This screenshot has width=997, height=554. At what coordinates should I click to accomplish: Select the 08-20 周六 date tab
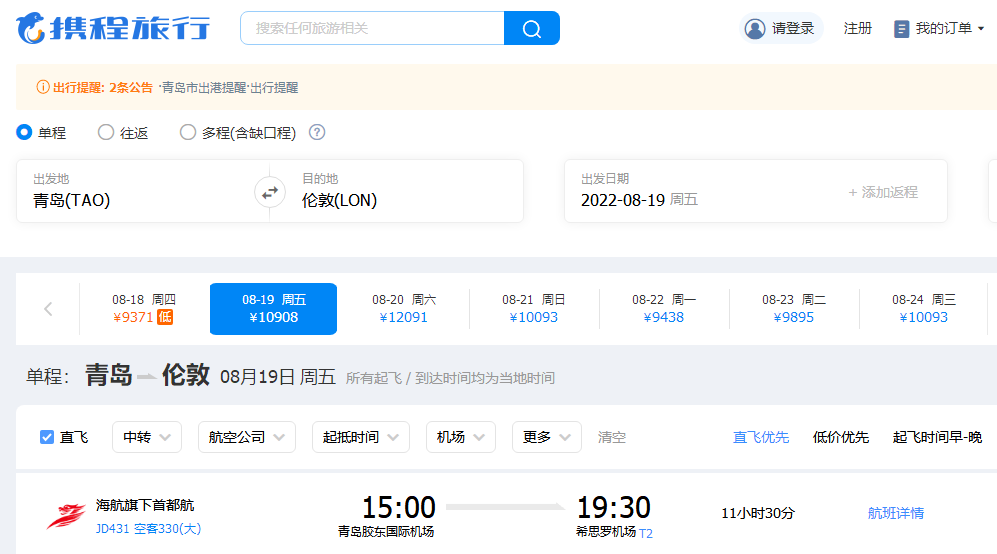[404, 308]
